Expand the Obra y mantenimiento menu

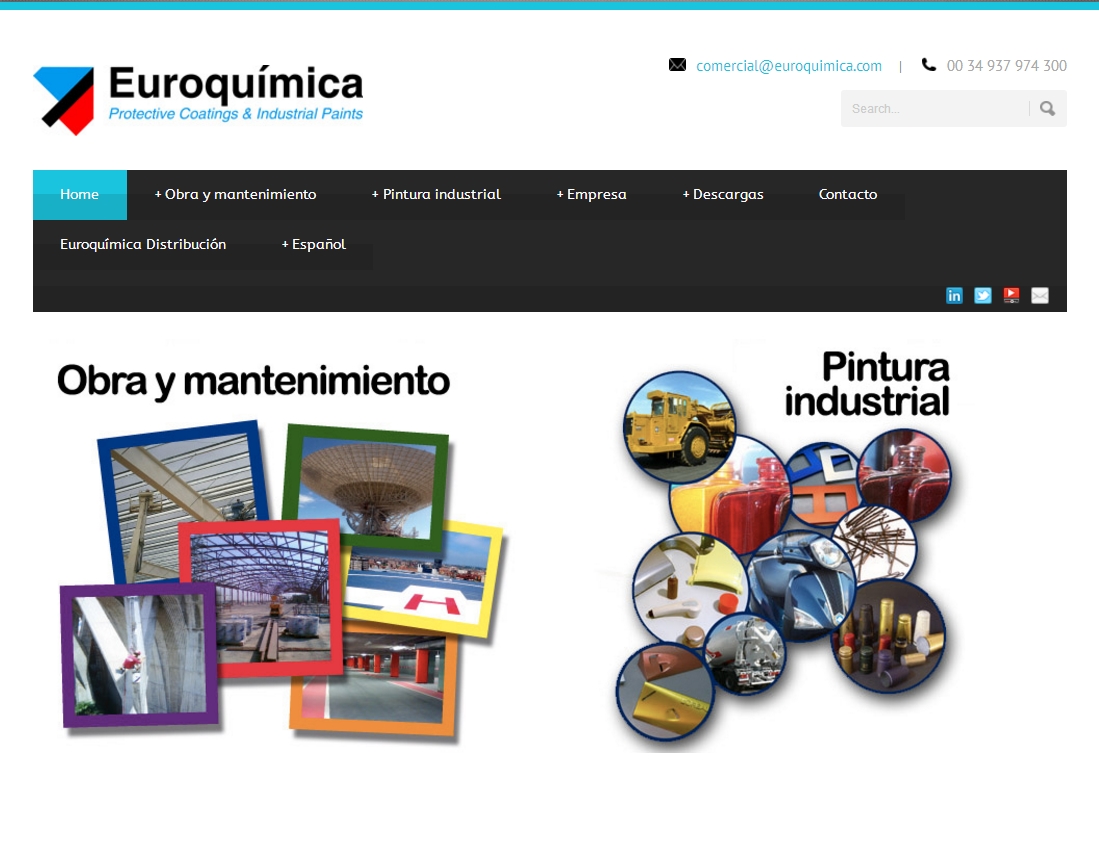235,194
